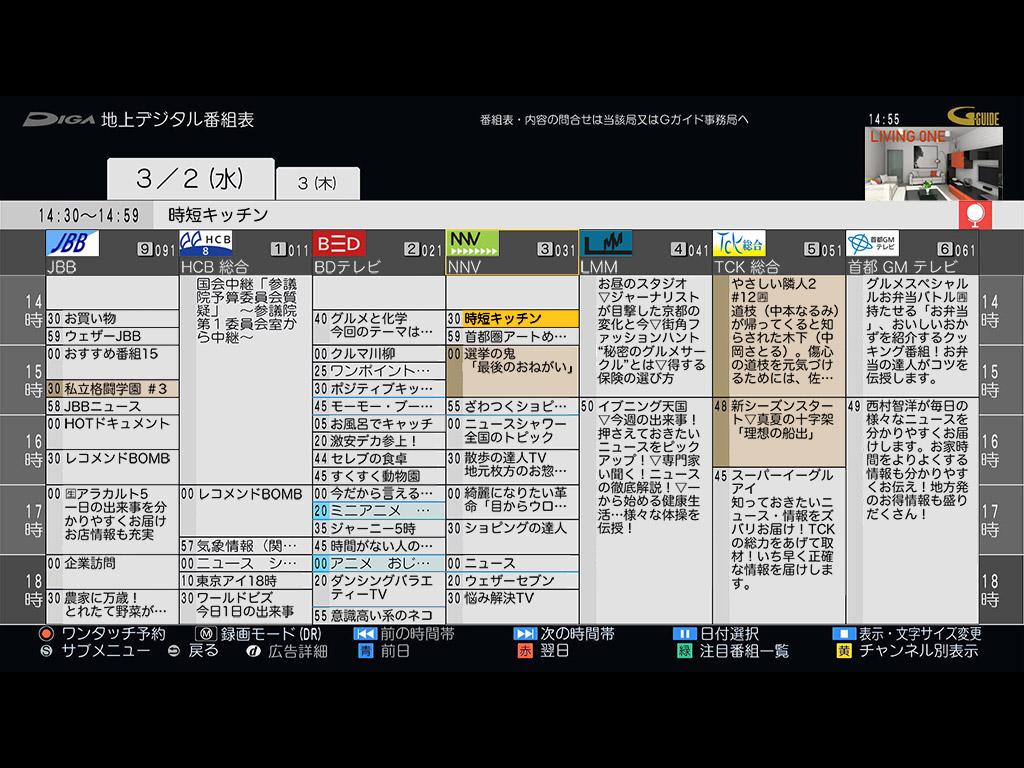Click the red recording indicator icon

(975, 215)
